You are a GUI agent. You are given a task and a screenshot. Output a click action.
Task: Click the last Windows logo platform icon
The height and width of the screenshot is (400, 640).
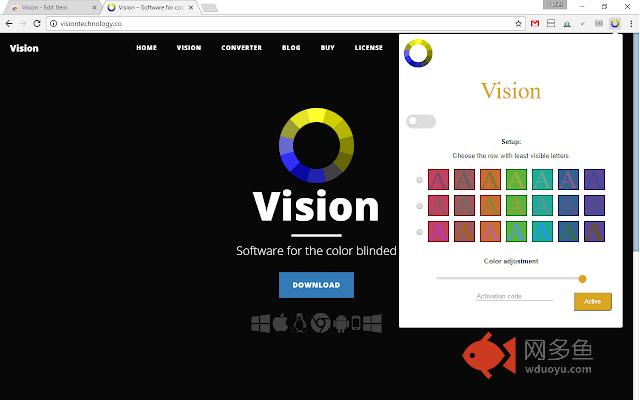pyautogui.click(x=372, y=323)
